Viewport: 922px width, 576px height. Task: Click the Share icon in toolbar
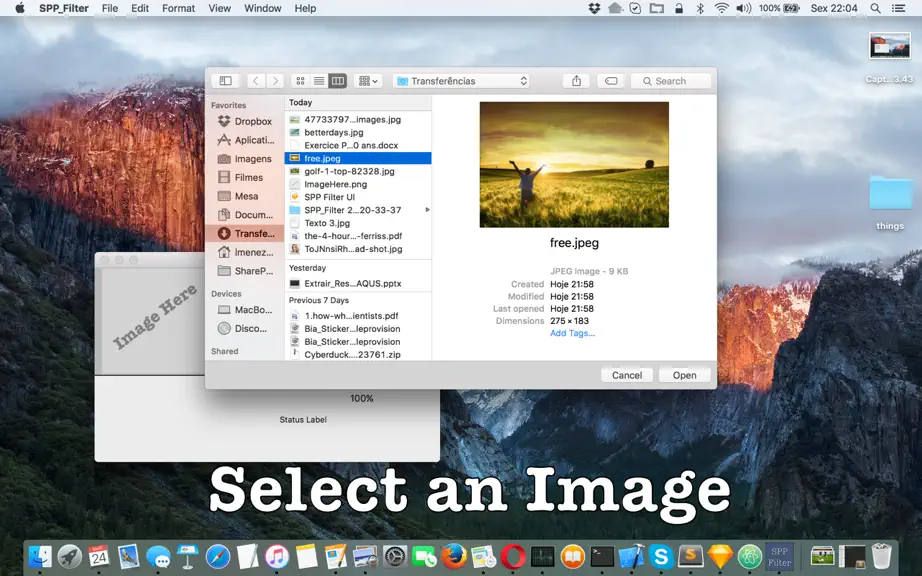click(576, 81)
